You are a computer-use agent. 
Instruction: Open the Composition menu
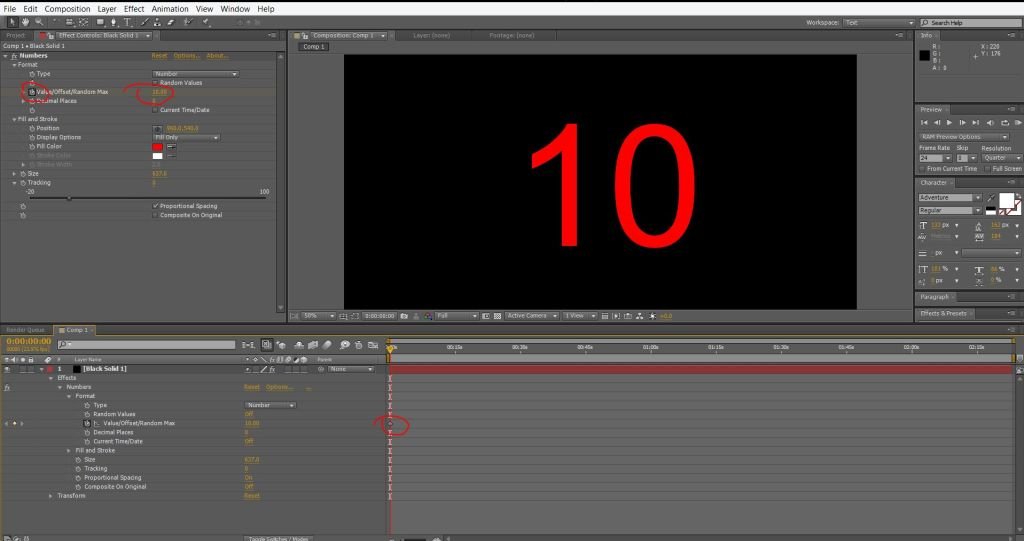[67, 9]
